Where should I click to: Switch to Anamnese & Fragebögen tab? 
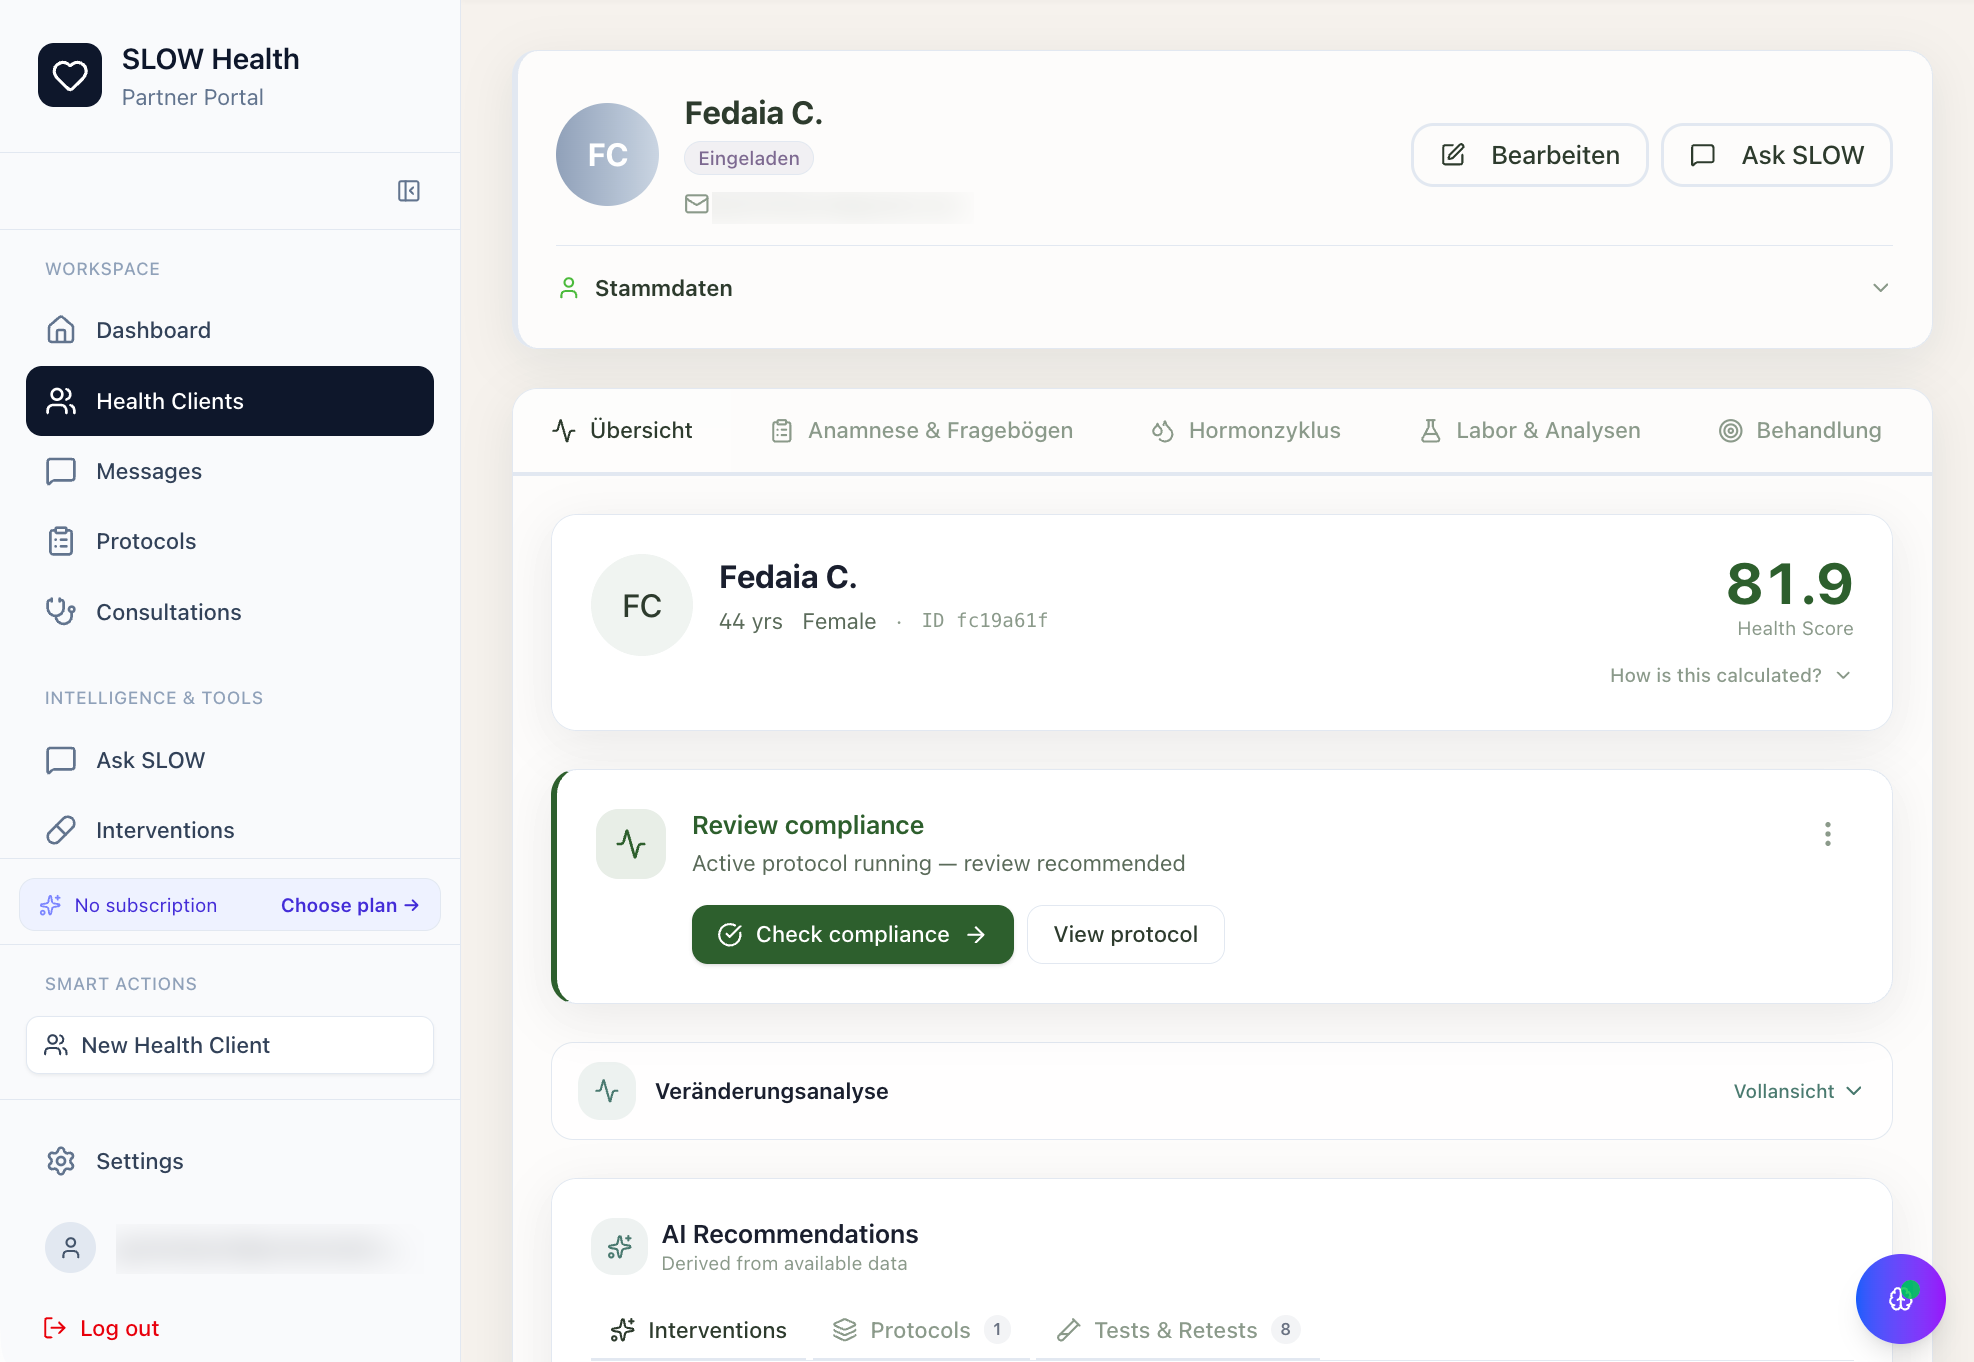coord(922,430)
